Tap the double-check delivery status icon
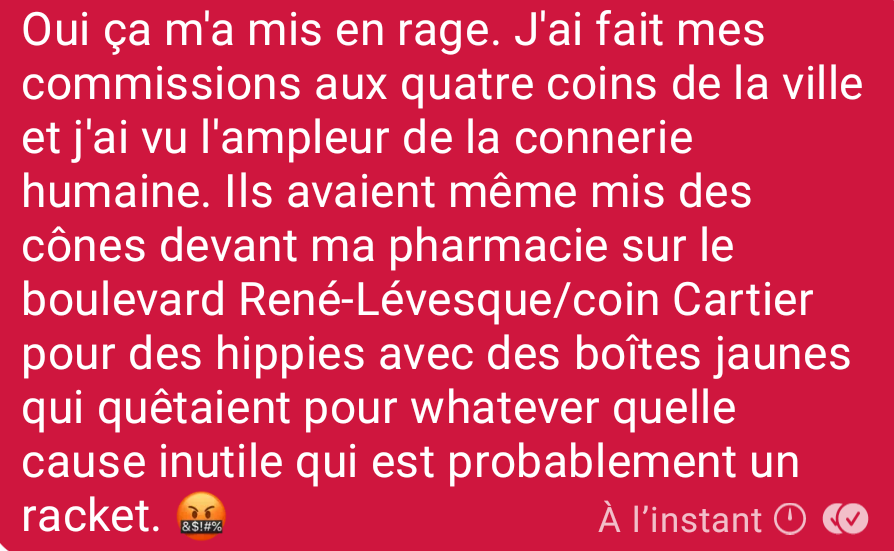Image resolution: width=894 pixels, height=551 pixels. pos(845,519)
